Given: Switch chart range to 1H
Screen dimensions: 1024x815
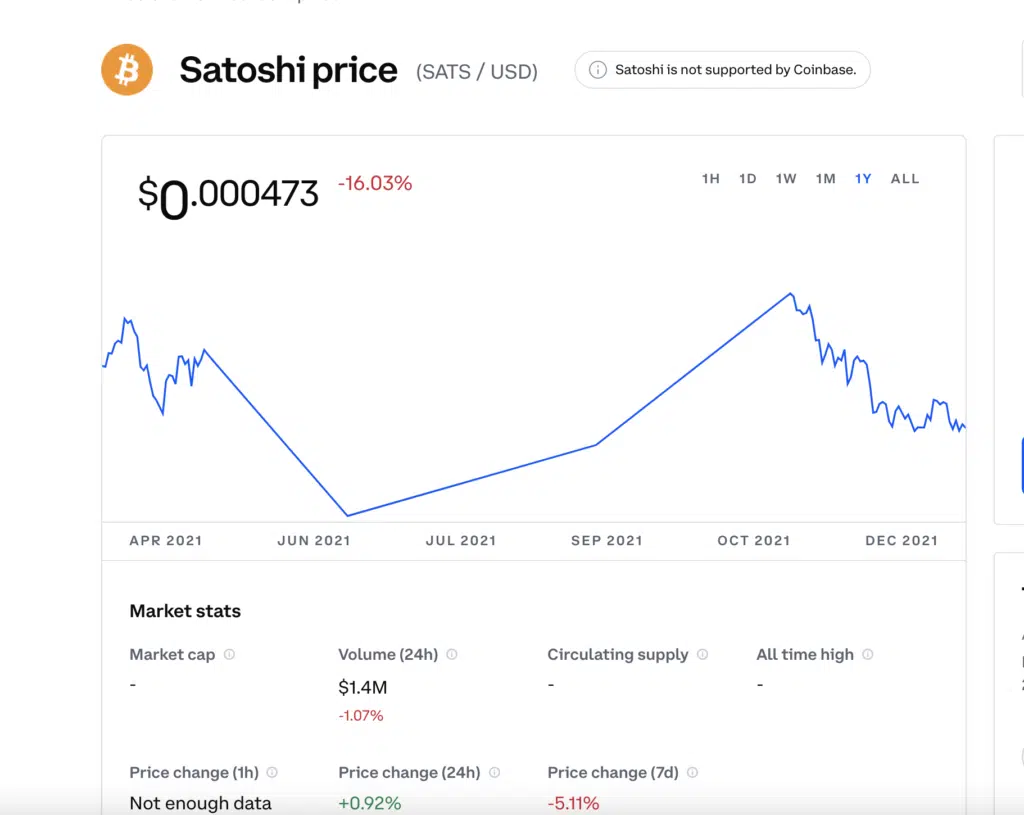Looking at the screenshot, I should [x=711, y=179].
